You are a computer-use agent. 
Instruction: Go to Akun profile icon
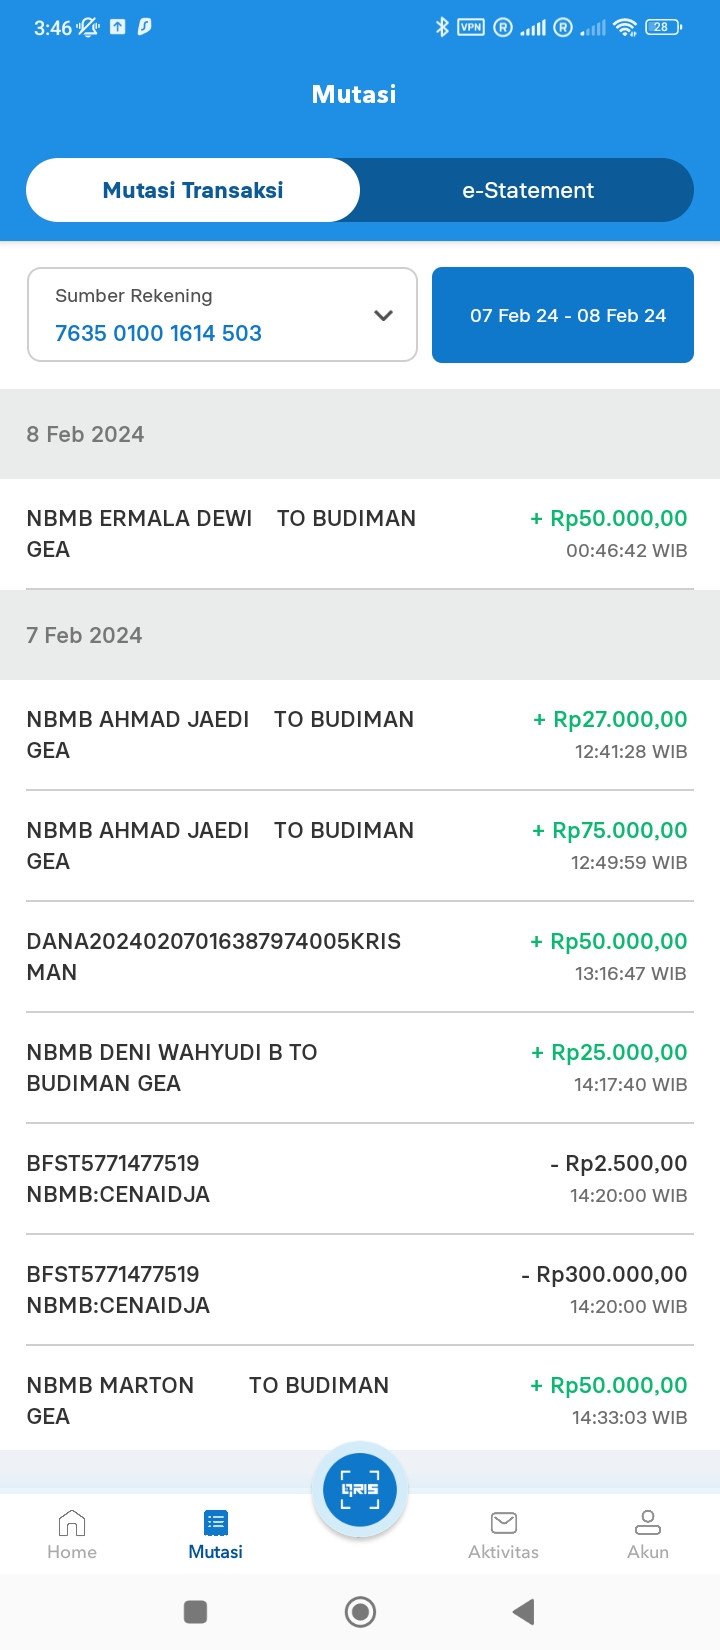[648, 1523]
